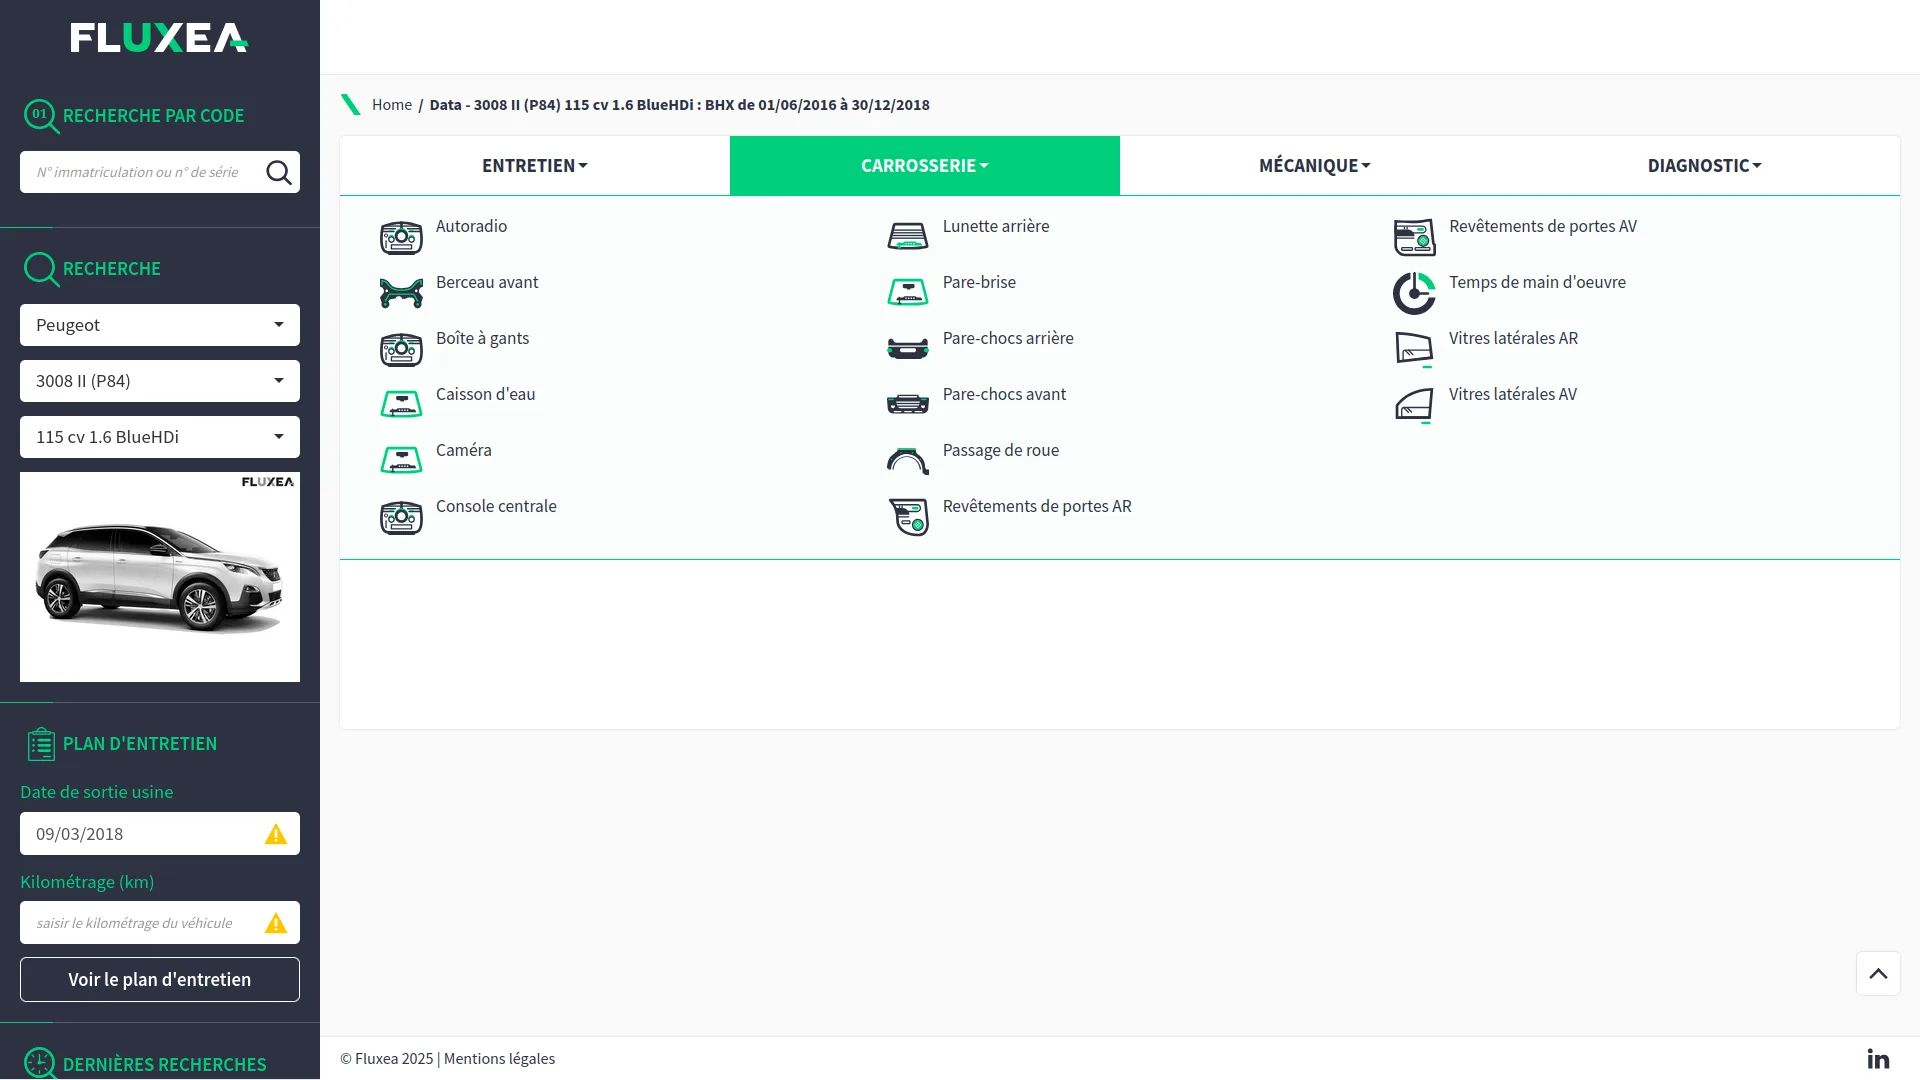Open Revêtements de portes AR link
1920x1080 pixels.
tap(1037, 506)
